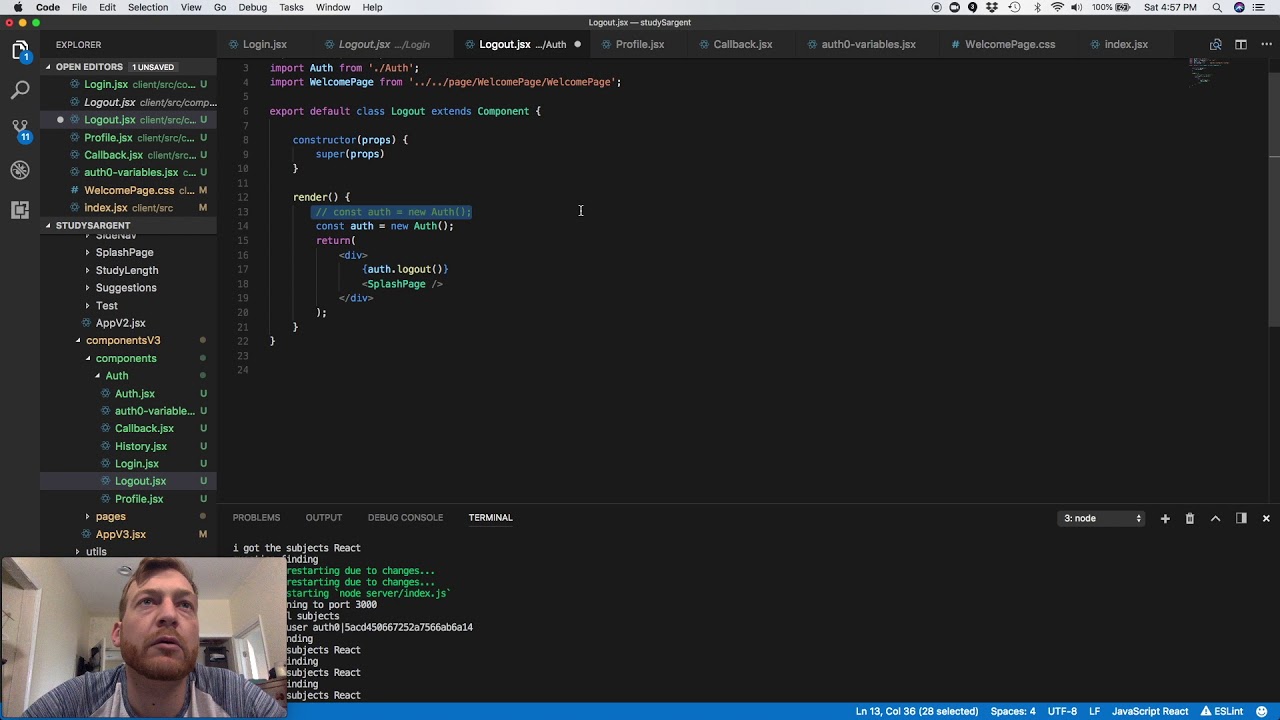Open the Selection menu in the menu bar

tap(148, 7)
